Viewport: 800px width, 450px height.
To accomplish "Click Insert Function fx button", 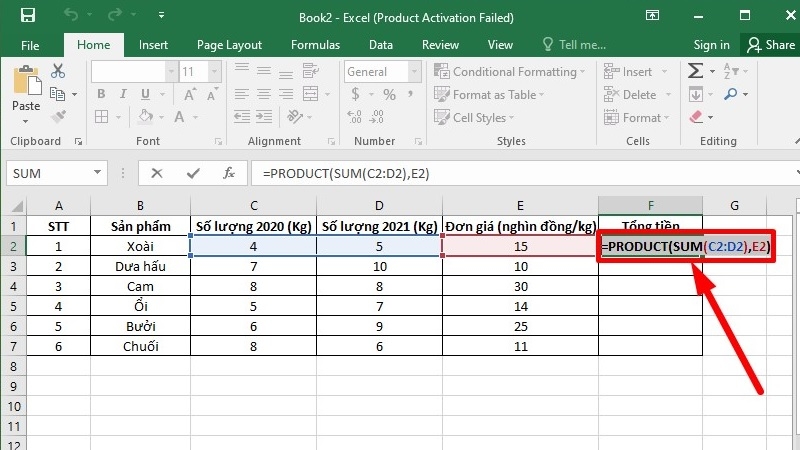I will tap(229, 173).
